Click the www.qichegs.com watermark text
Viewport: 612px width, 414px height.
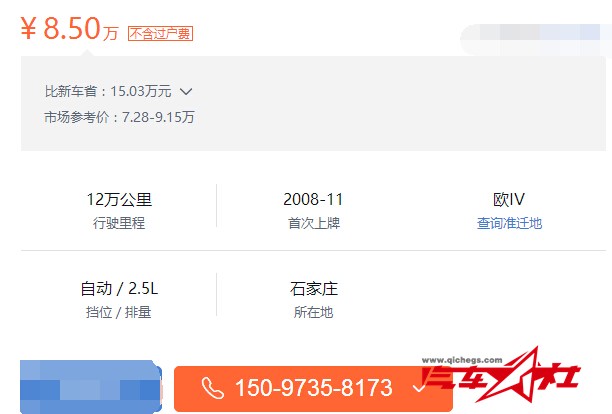click(462, 360)
